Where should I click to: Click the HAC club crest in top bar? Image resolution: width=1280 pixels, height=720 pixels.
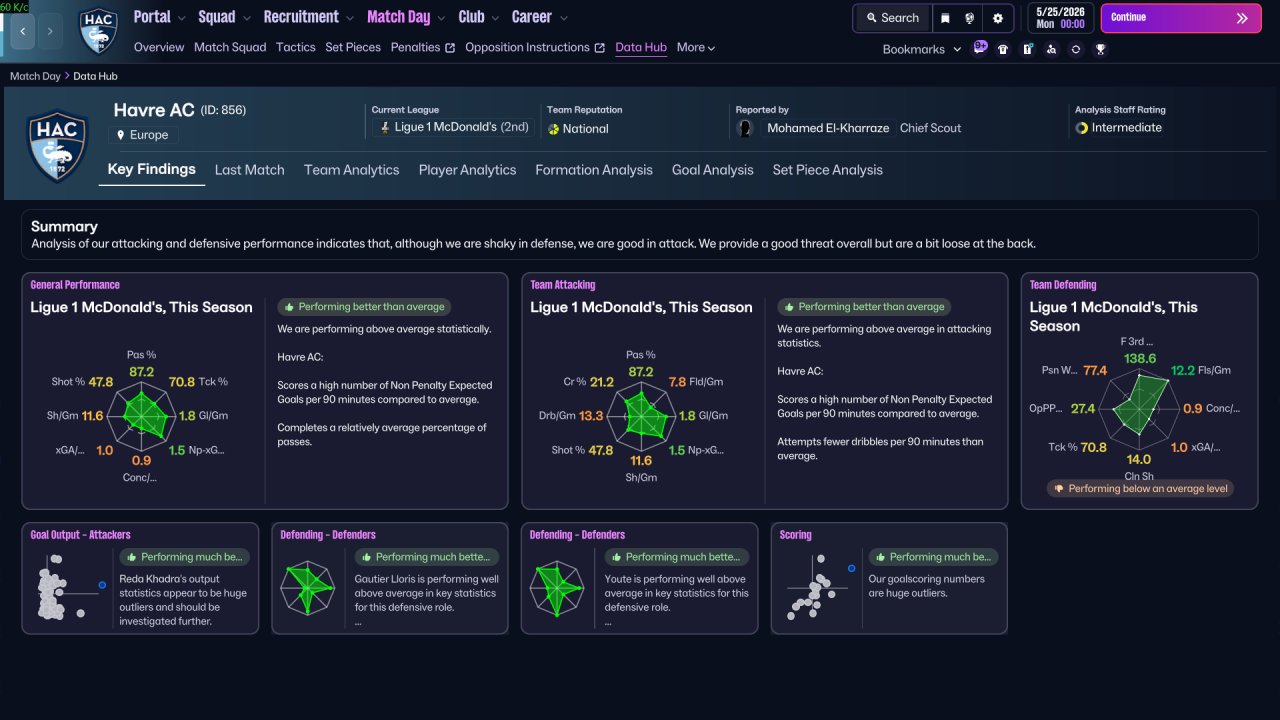point(98,31)
